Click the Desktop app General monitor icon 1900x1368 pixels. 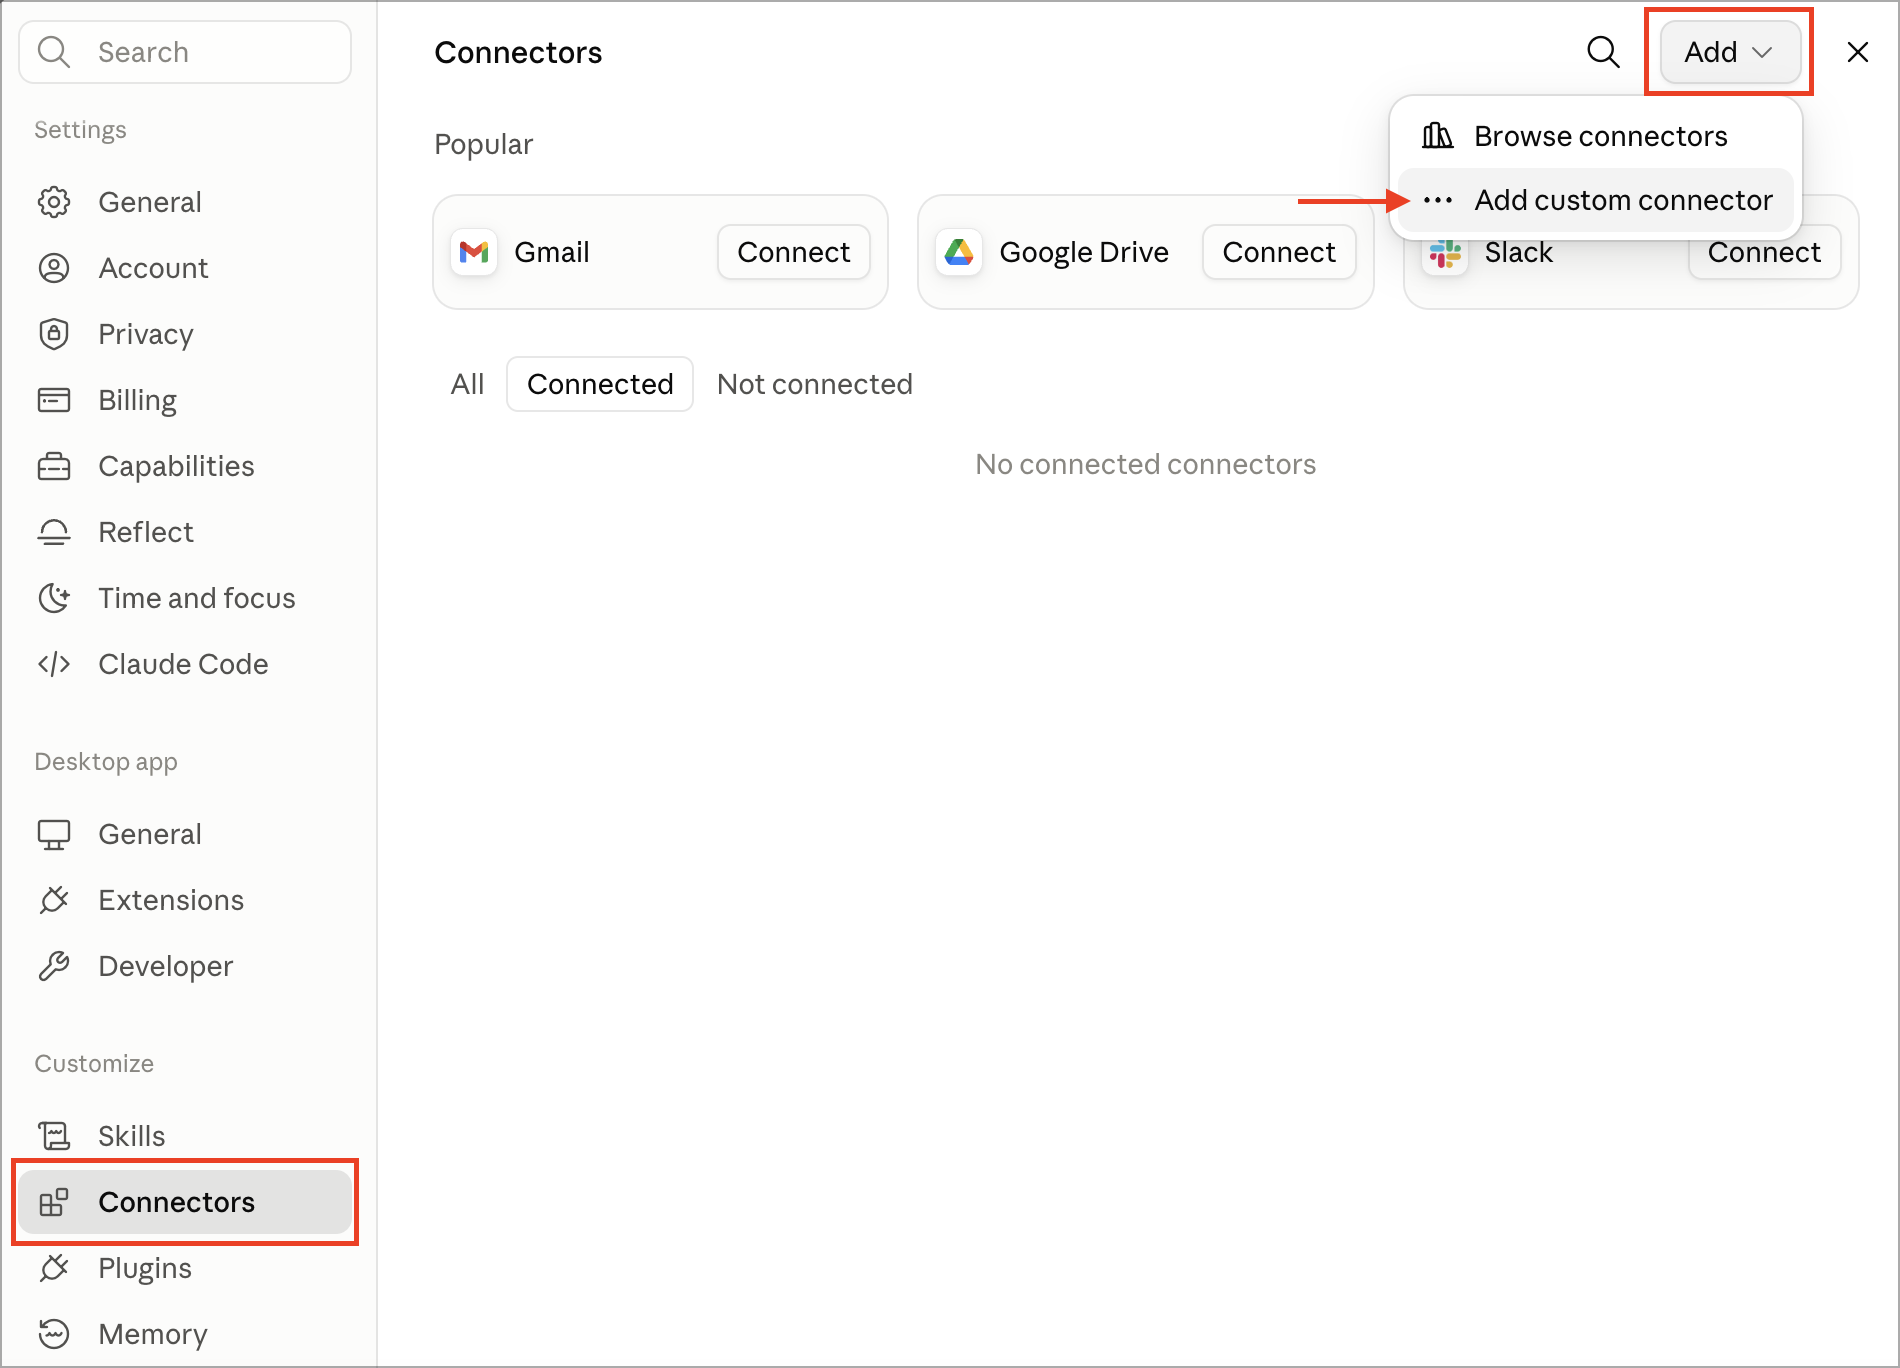tap(54, 834)
